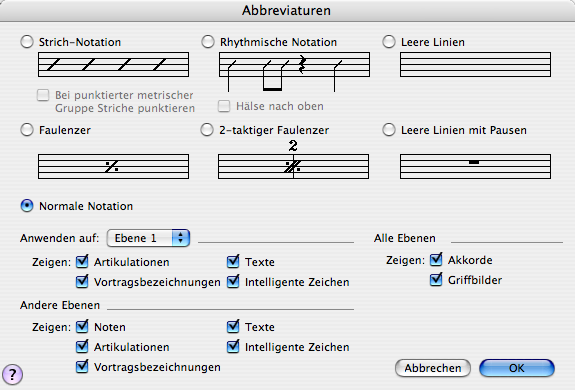Select the Normale Notation radio button
Screen dimensions: 575x390
(27, 206)
